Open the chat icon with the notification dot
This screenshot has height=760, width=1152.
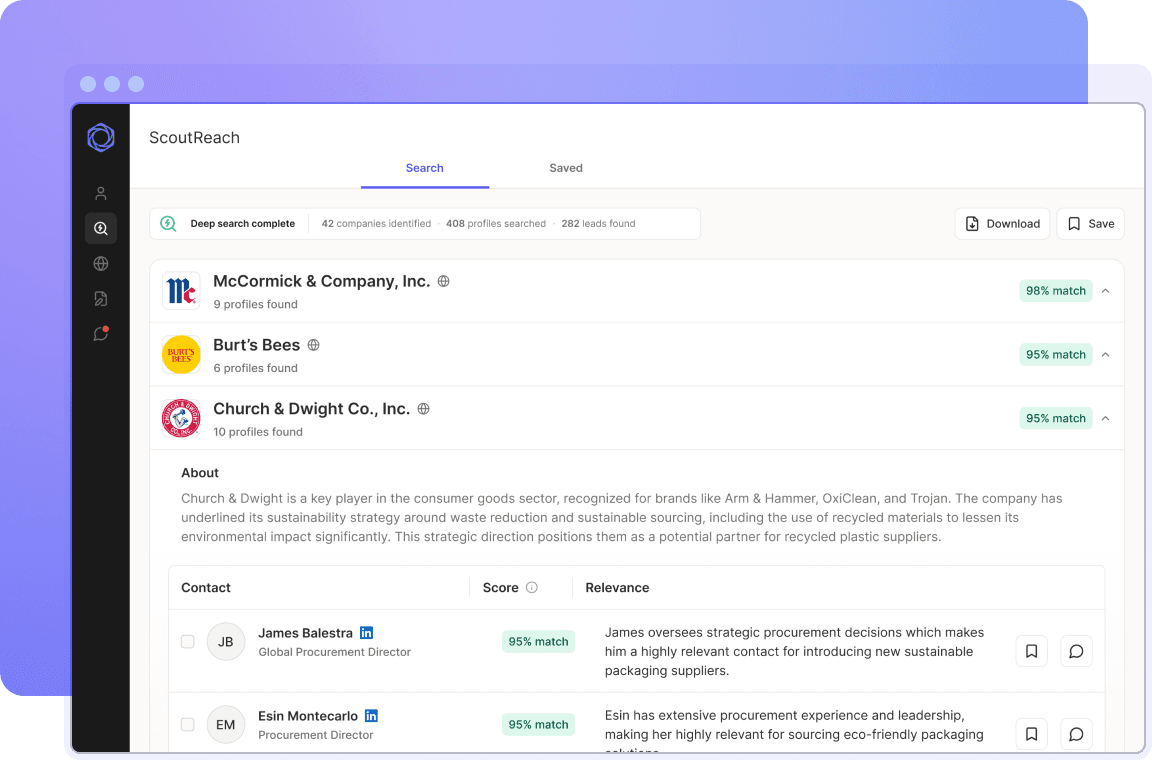(x=100, y=333)
